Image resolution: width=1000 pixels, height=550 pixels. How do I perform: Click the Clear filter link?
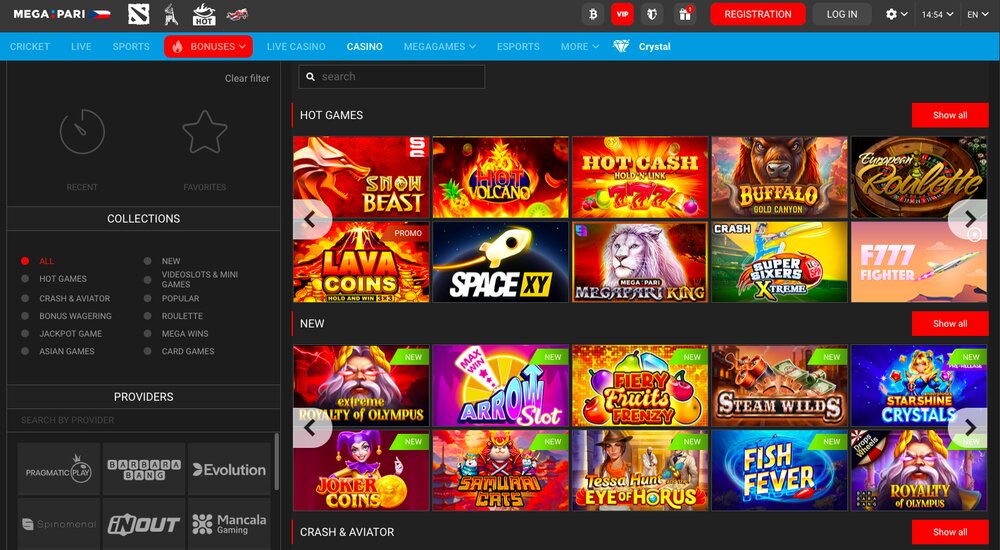[247, 78]
